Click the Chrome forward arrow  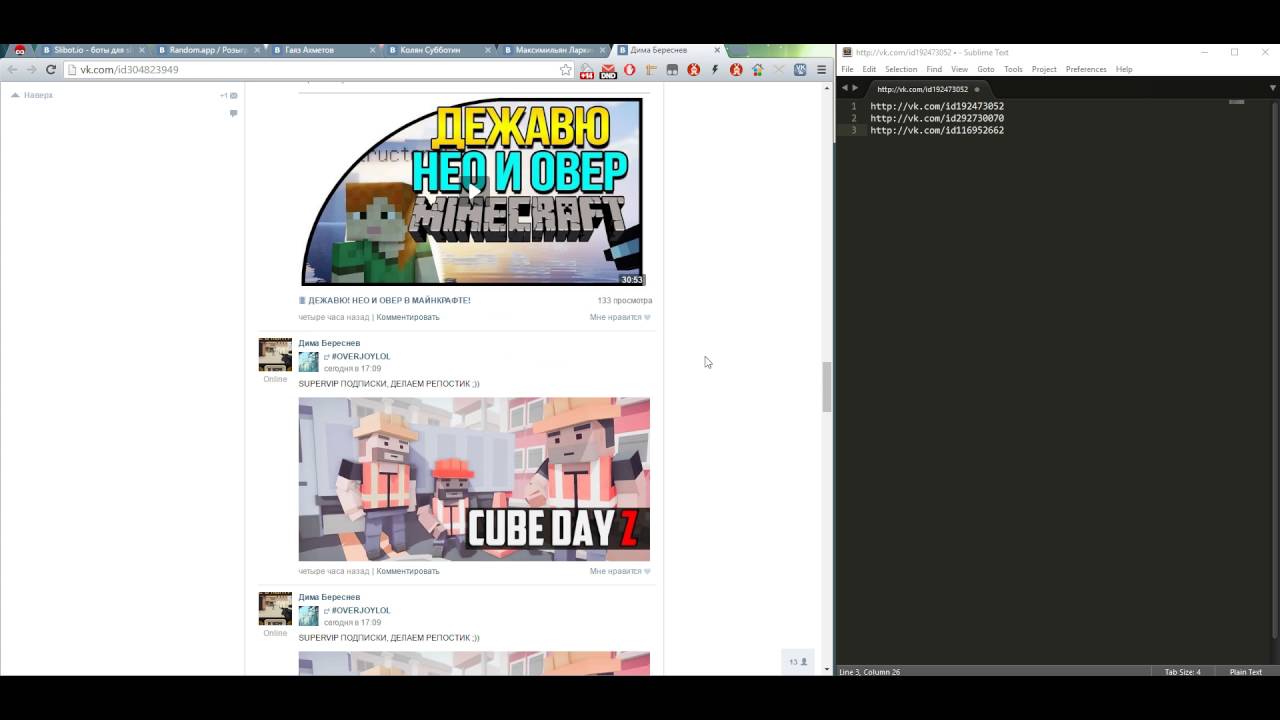(31, 70)
